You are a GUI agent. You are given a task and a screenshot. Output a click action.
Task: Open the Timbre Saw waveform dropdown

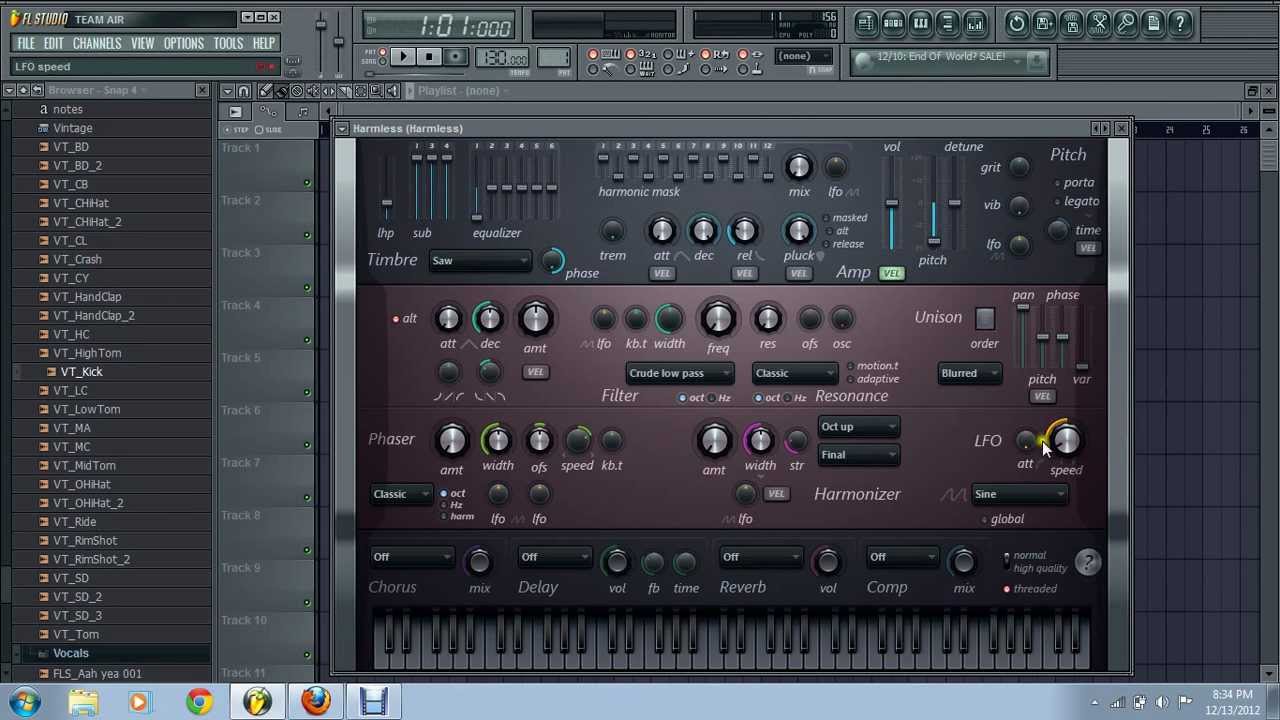[480, 261]
